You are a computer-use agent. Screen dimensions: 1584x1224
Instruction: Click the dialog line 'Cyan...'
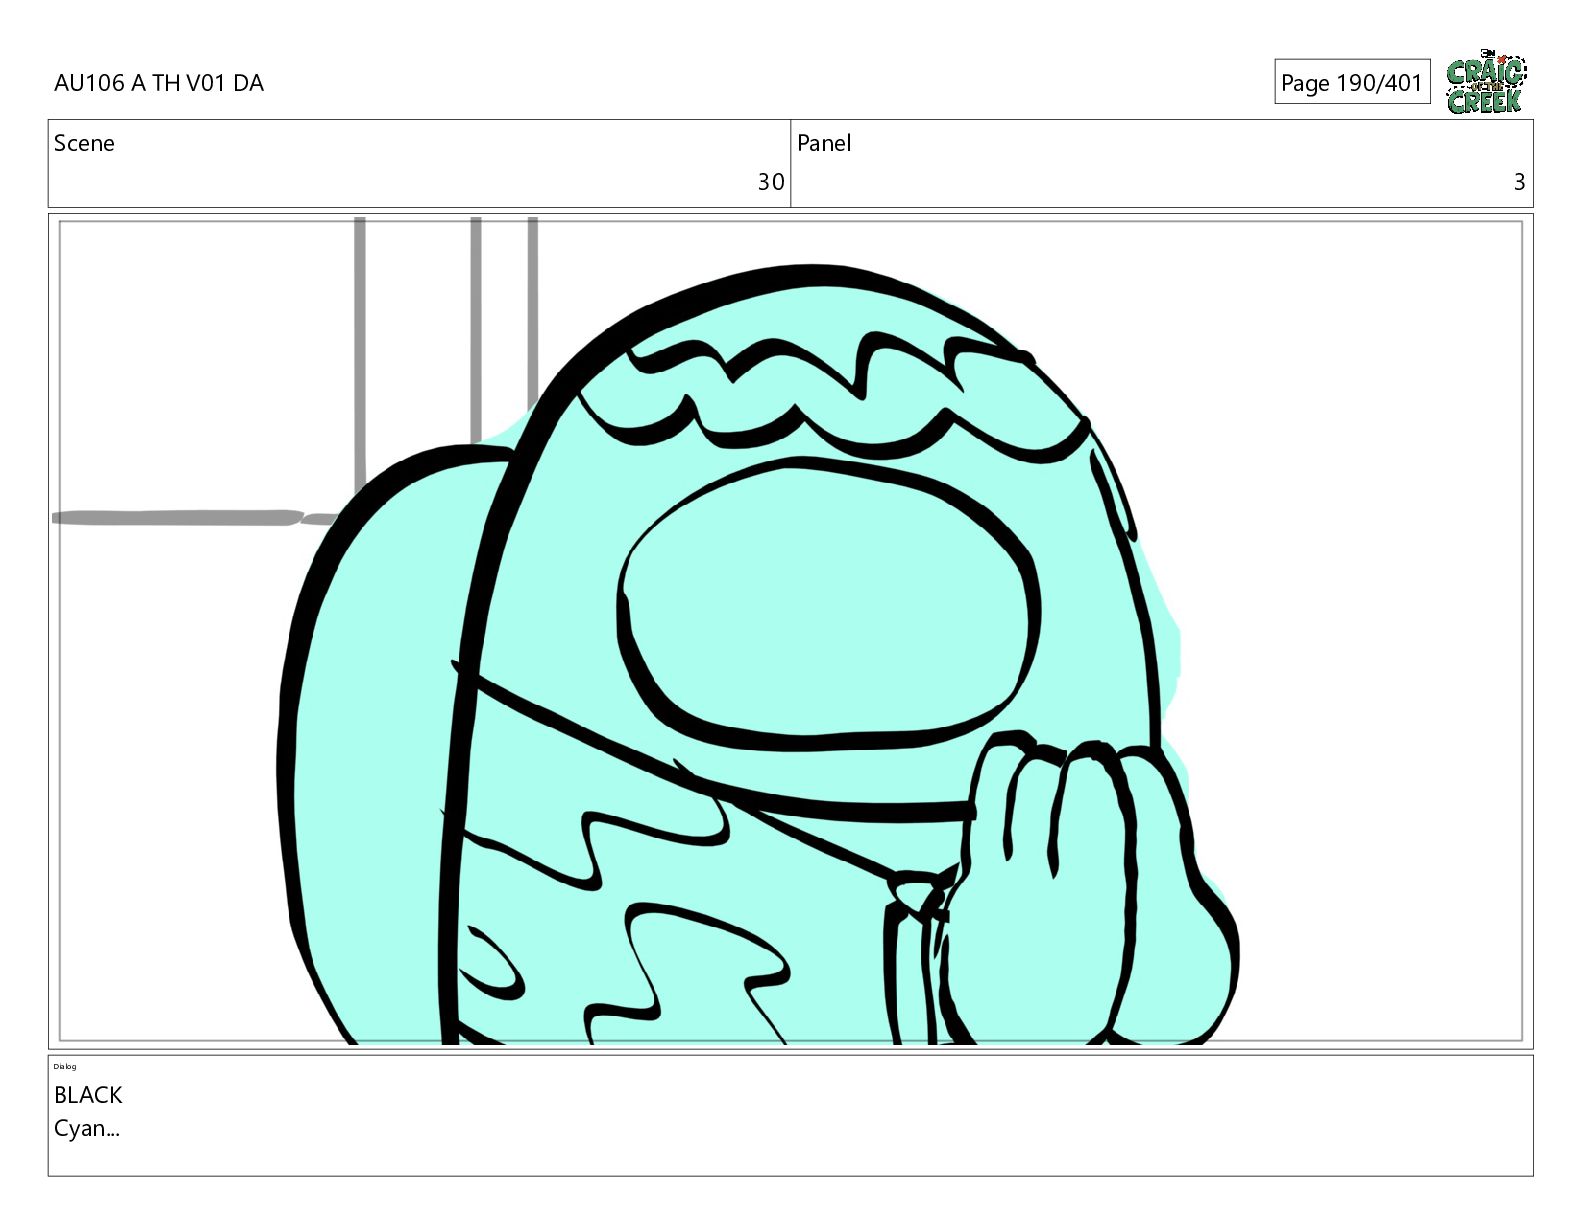click(x=87, y=1128)
